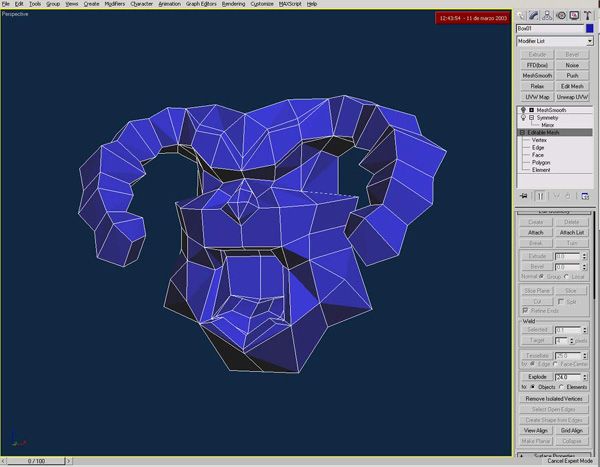Toggle the Pin Stack icon

pos(524,196)
